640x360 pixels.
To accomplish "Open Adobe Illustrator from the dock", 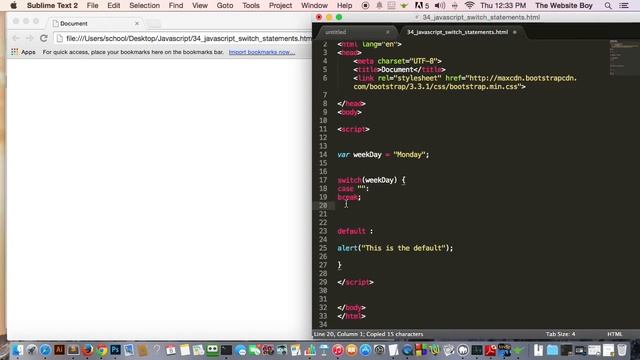I will point(59,349).
